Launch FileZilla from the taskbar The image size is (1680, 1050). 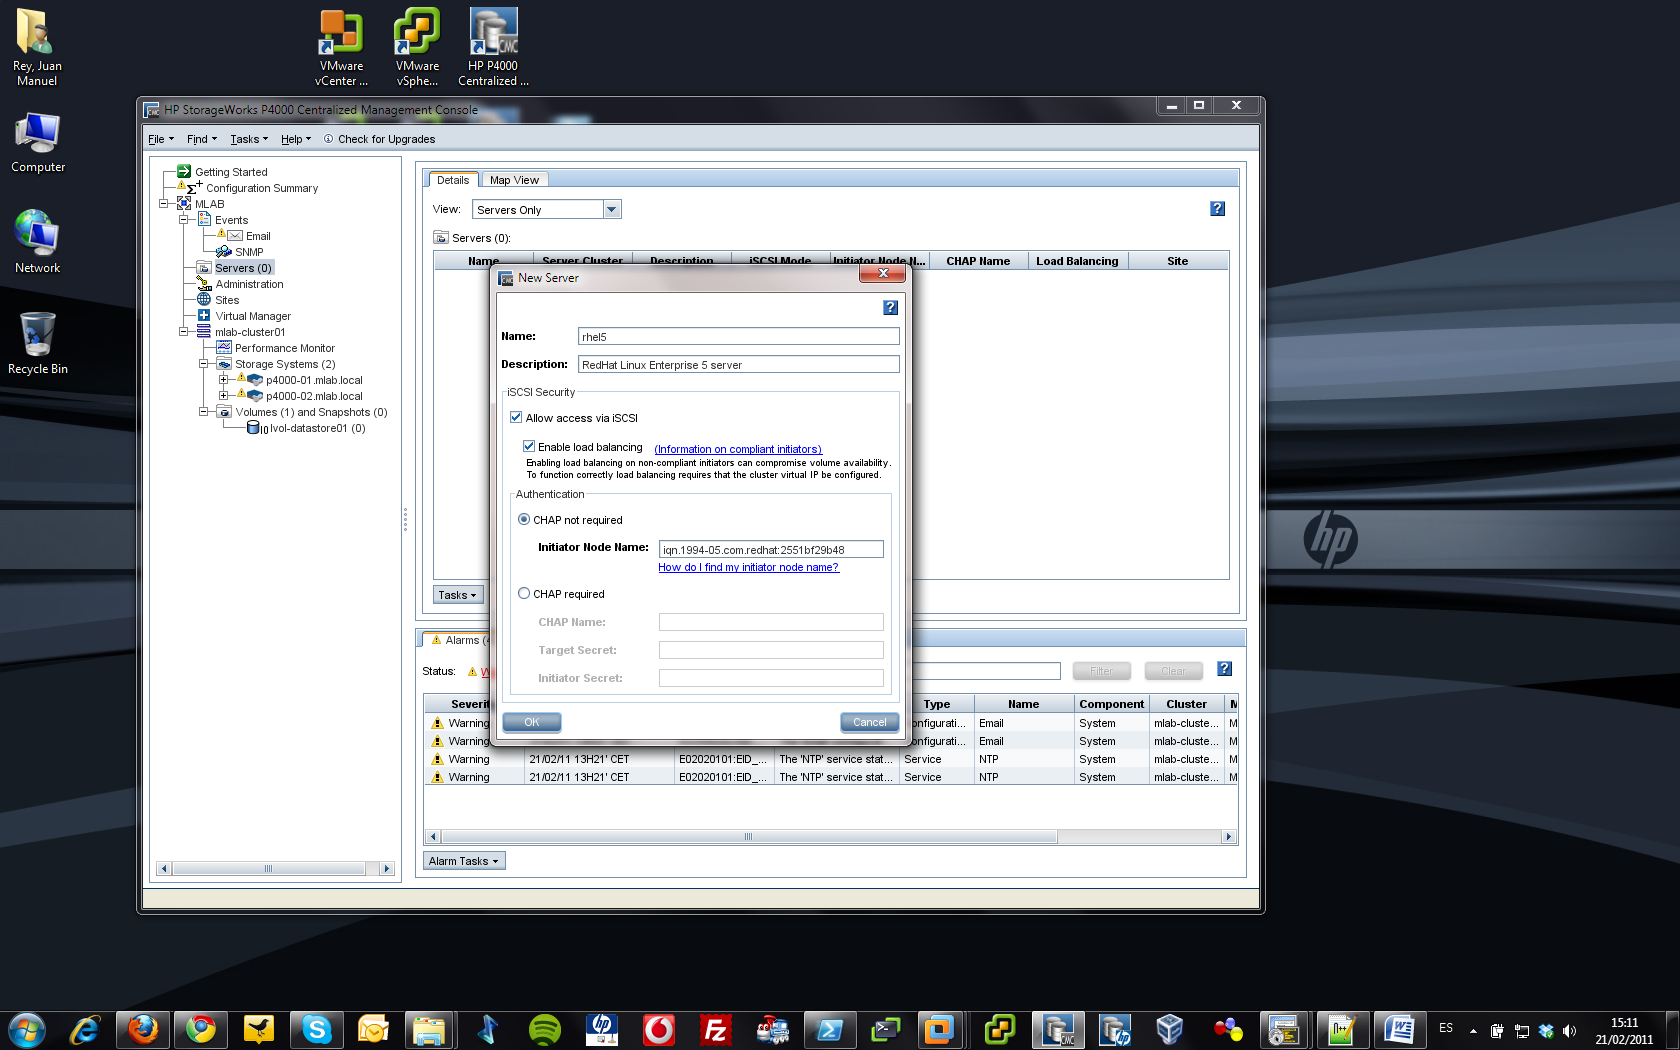tap(715, 1029)
